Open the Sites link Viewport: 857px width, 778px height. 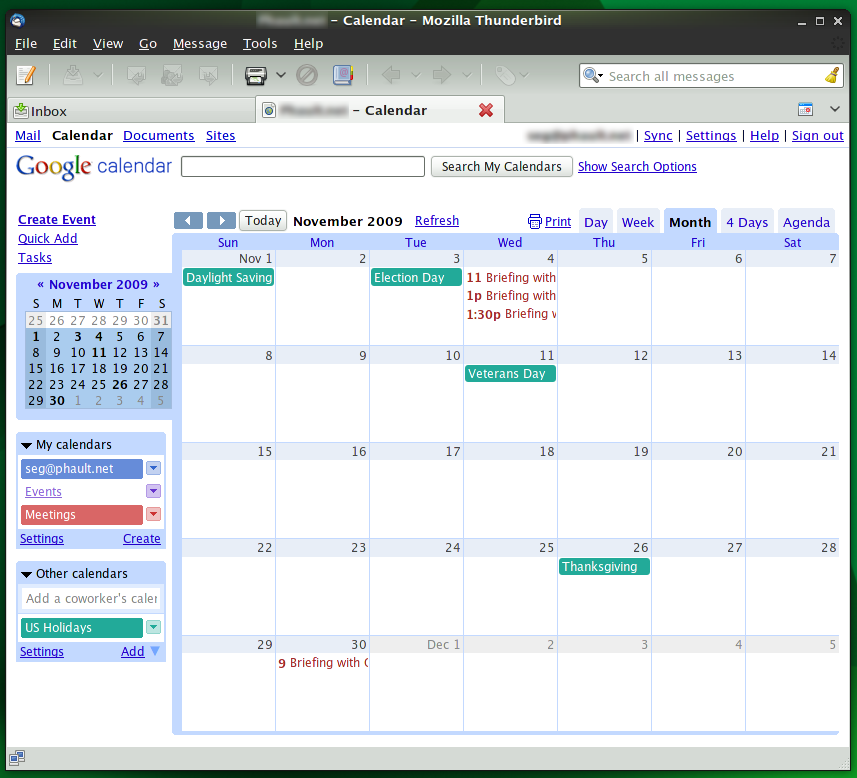220,136
